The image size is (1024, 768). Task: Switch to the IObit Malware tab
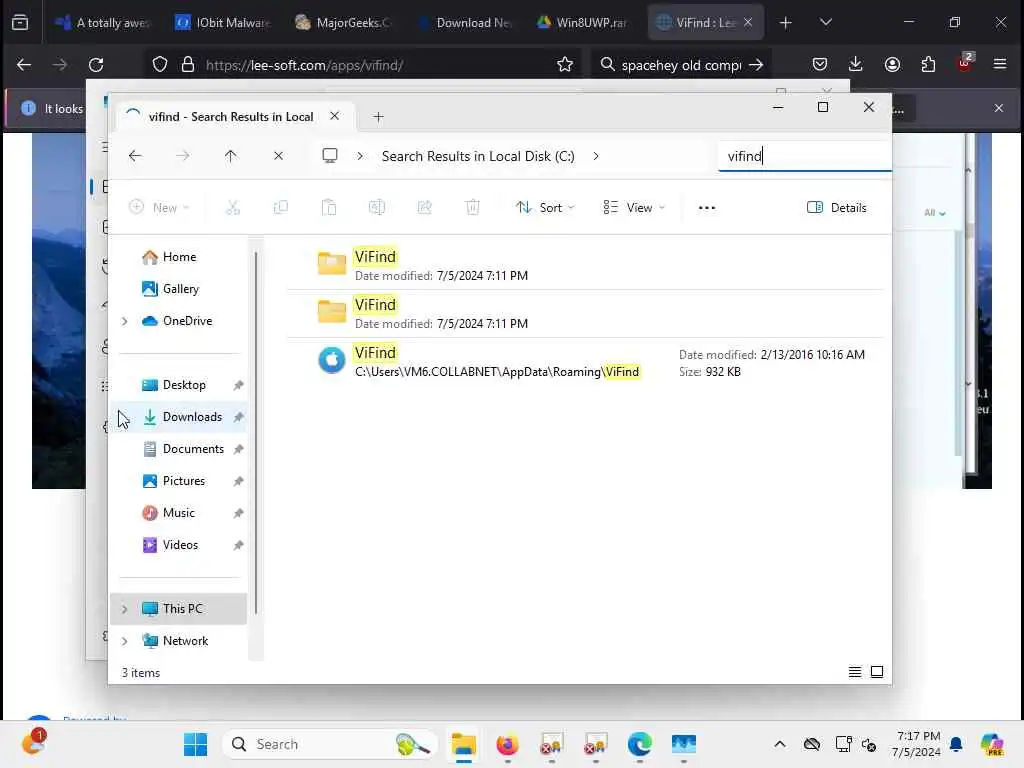(223, 23)
